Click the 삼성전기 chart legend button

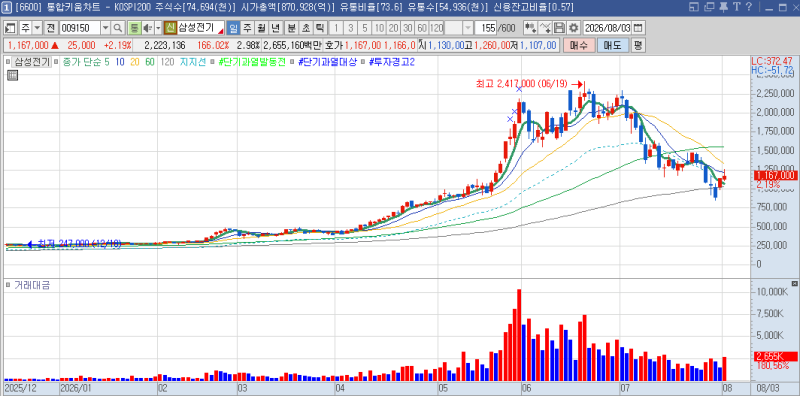click(31, 62)
